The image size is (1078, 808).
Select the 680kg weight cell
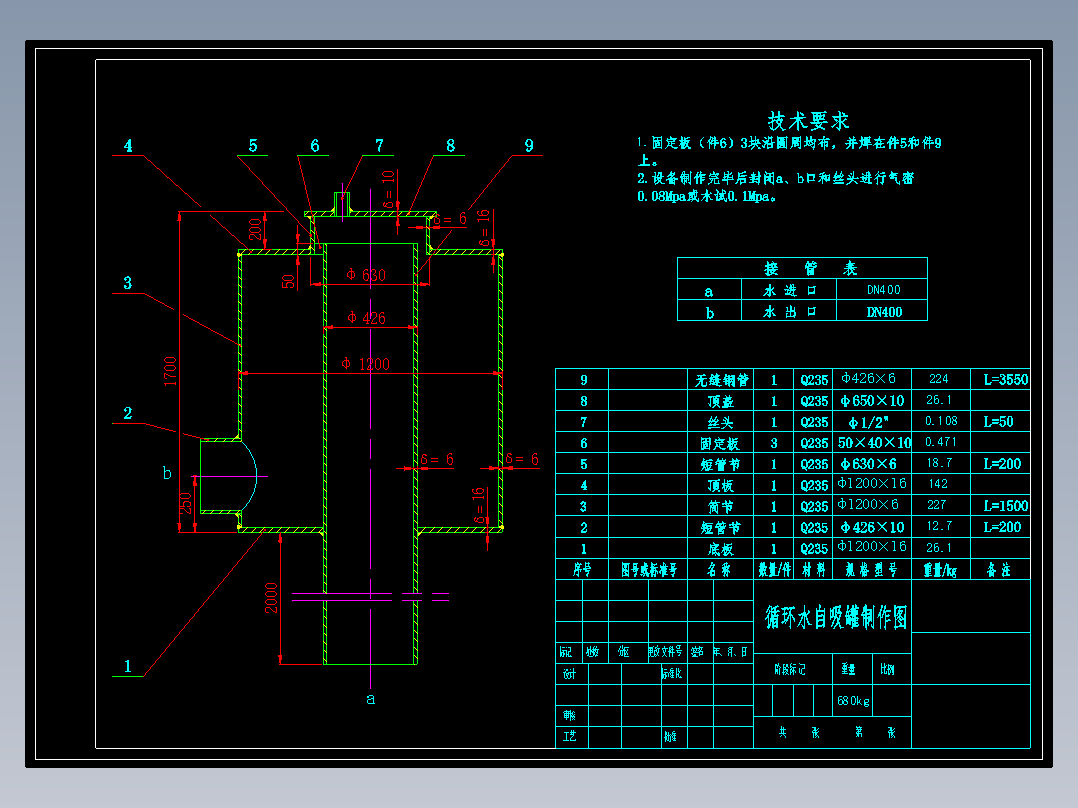852,701
